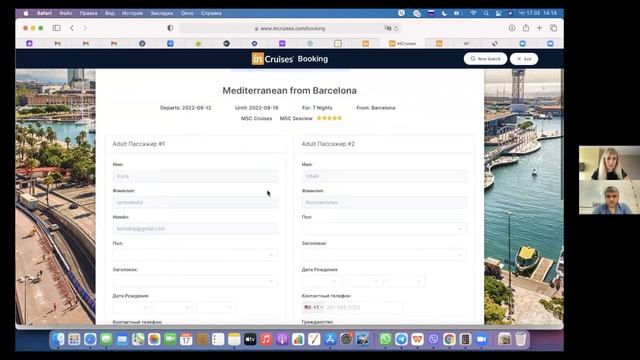Open Viber from the dock
The height and width of the screenshot is (360, 640).
433,339
